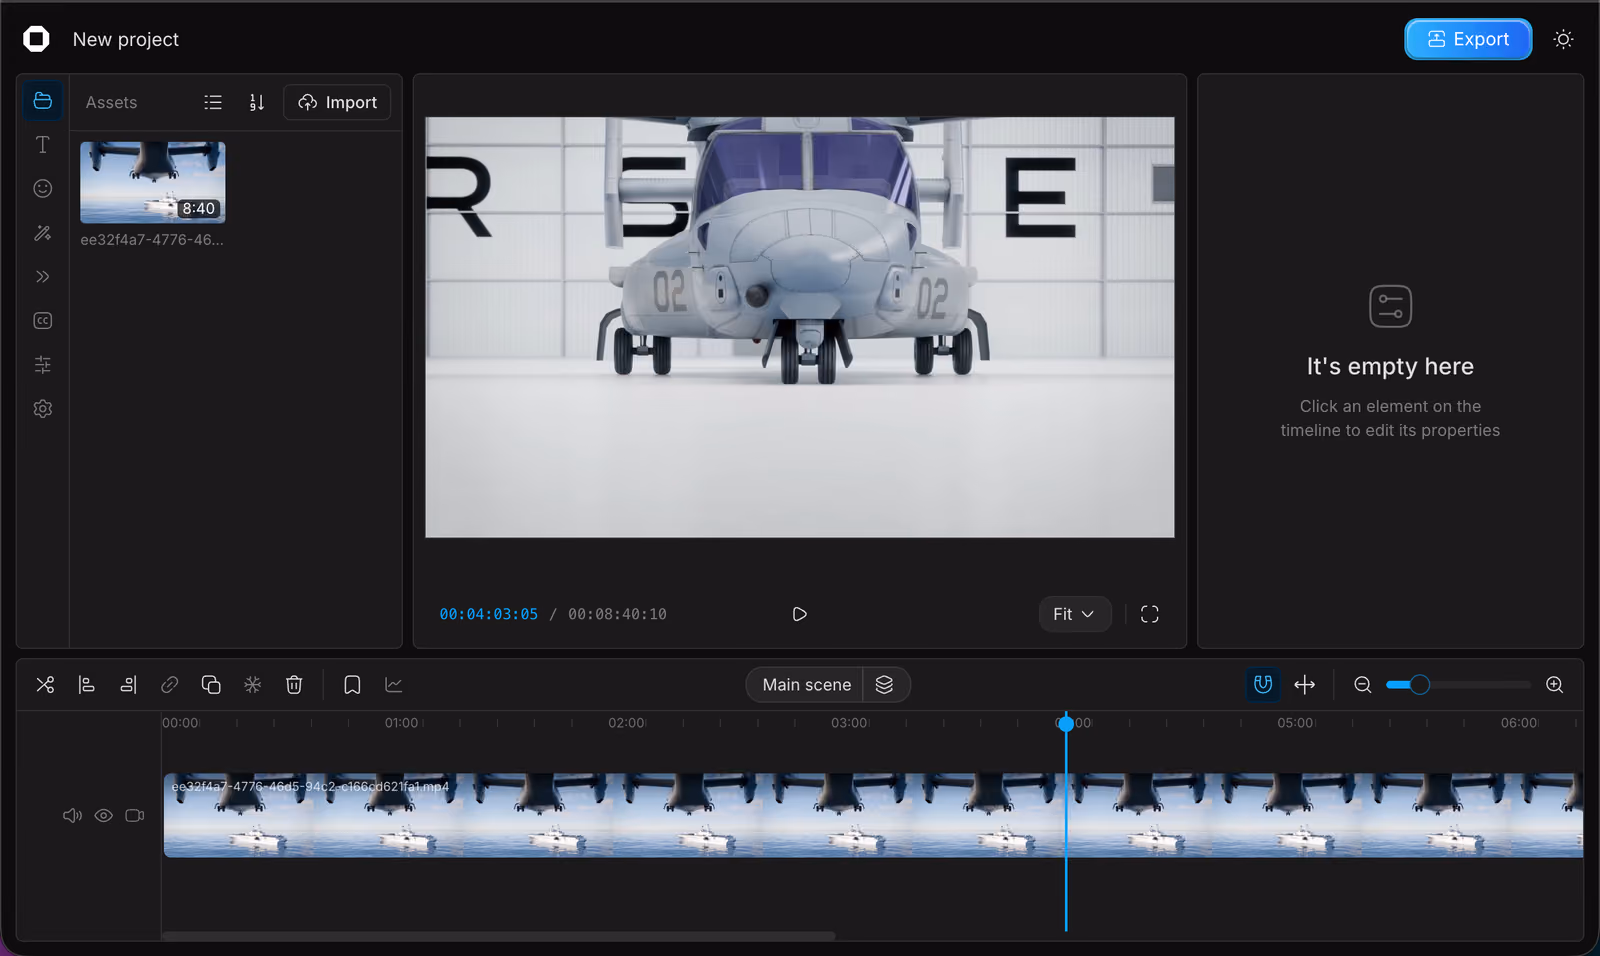
Task: Open the effects magic wand panel
Action: [42, 233]
